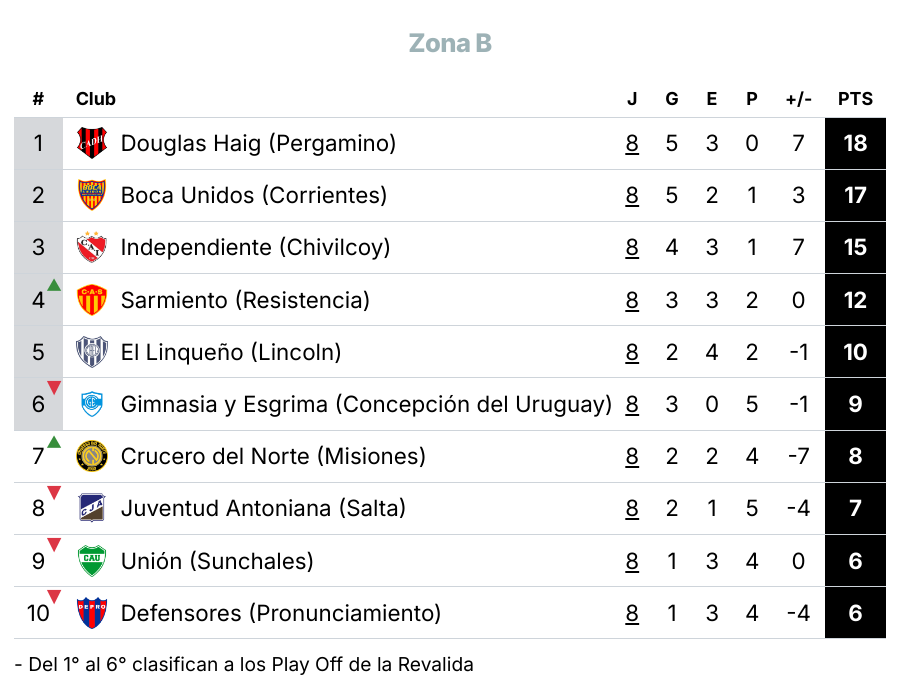Select the Unión (Sunchales) club name

[x=217, y=561]
